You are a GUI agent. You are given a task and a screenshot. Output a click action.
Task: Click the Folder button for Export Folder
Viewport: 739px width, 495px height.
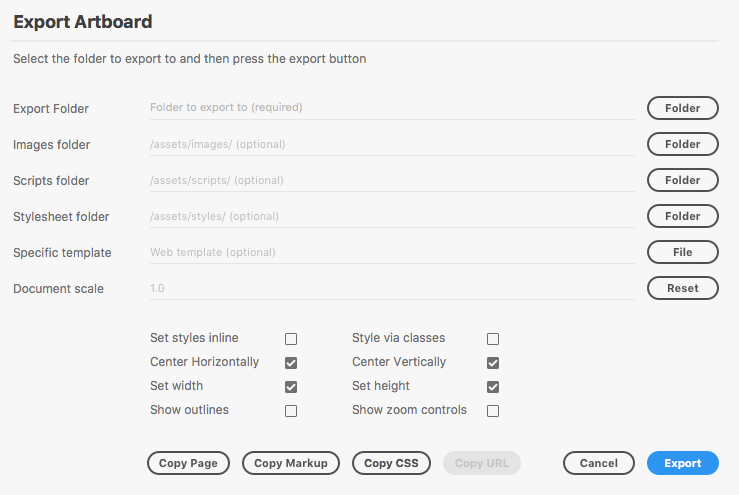point(682,108)
